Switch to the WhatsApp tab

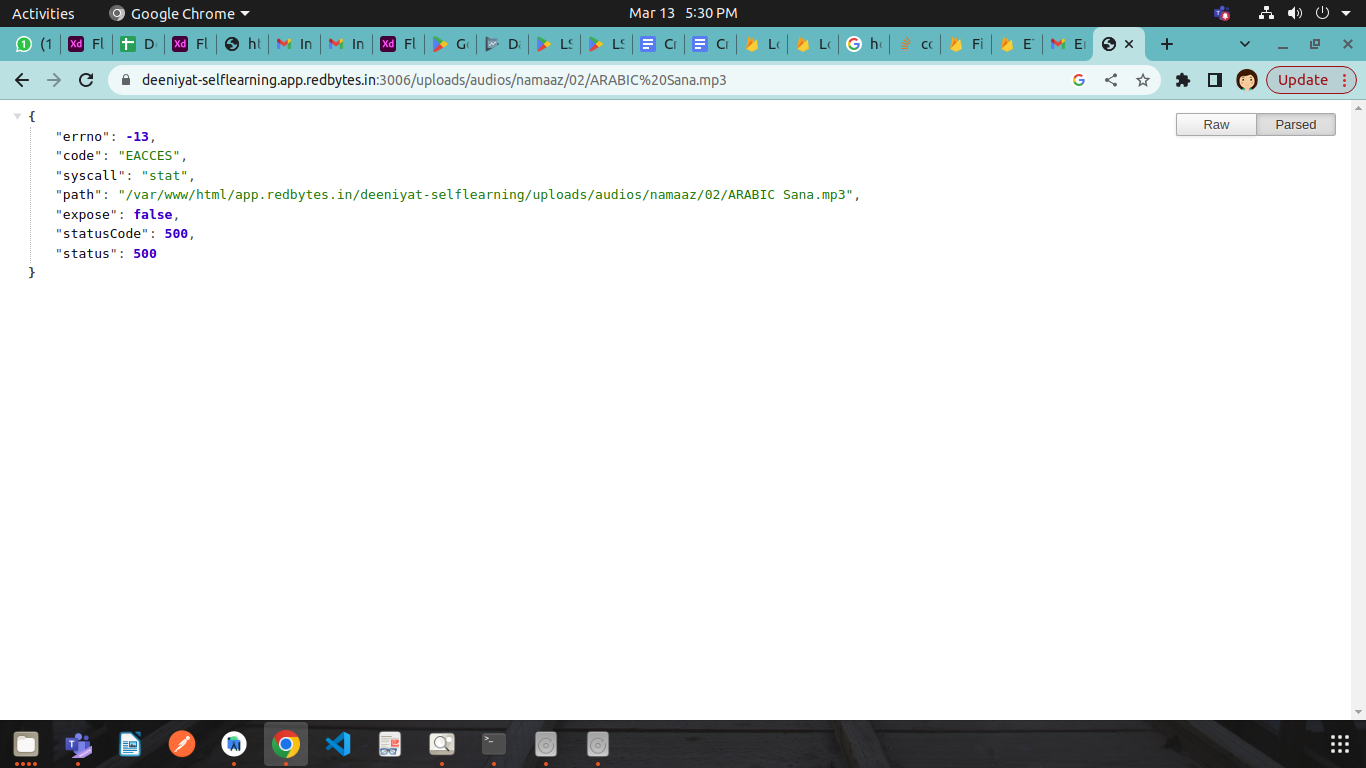pyautogui.click(x=34, y=44)
